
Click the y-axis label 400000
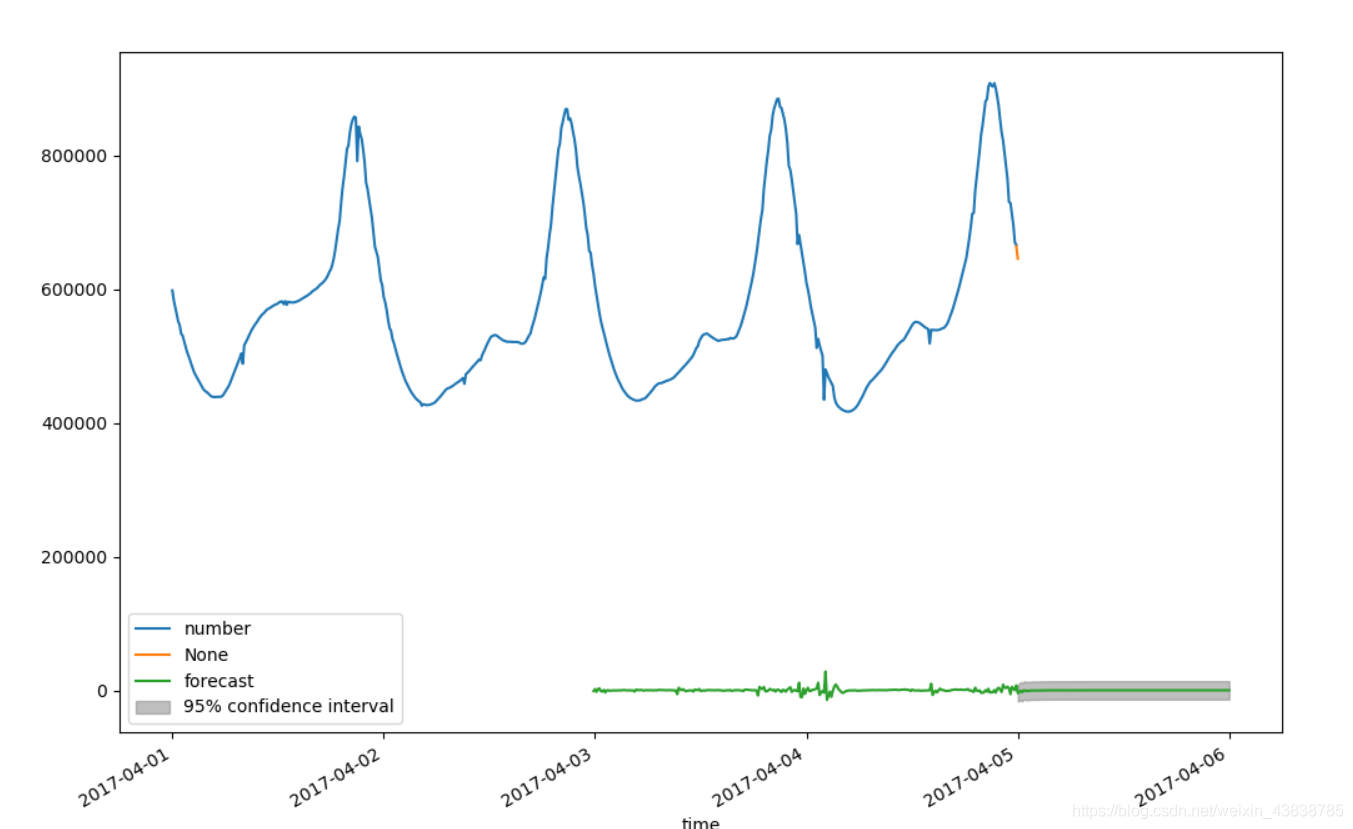73,424
